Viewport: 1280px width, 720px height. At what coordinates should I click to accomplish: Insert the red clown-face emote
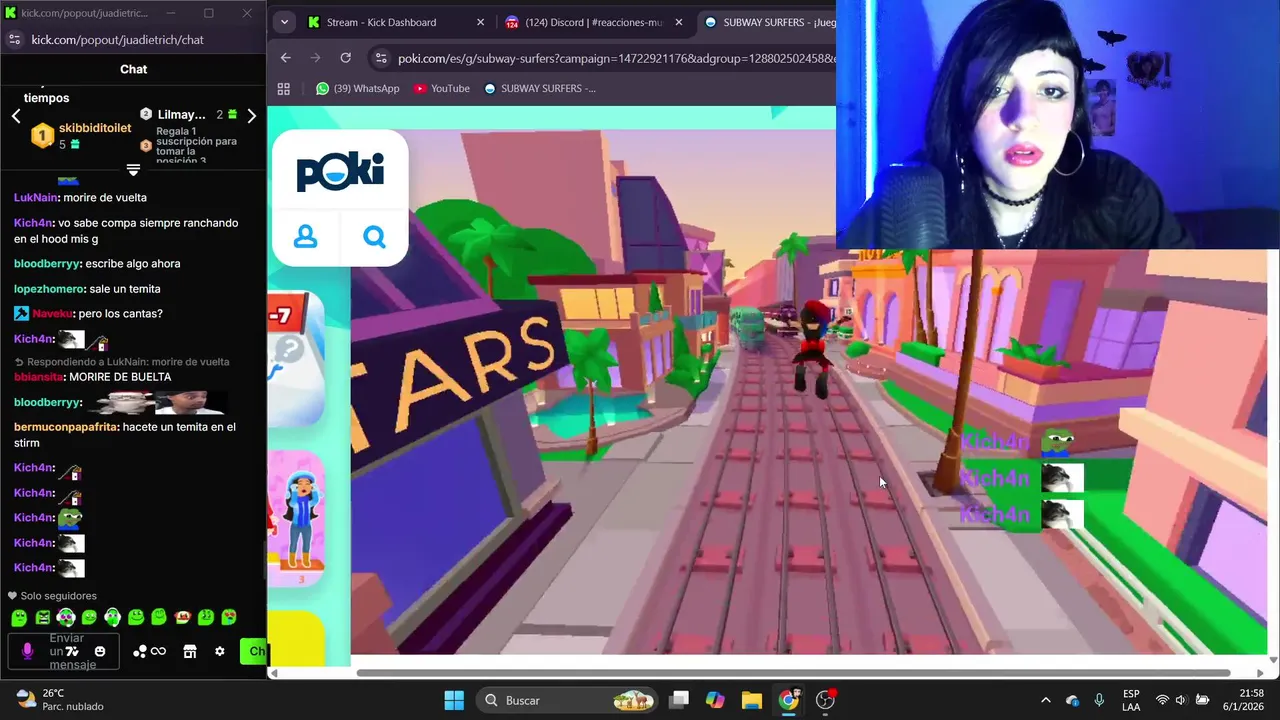coord(183,618)
